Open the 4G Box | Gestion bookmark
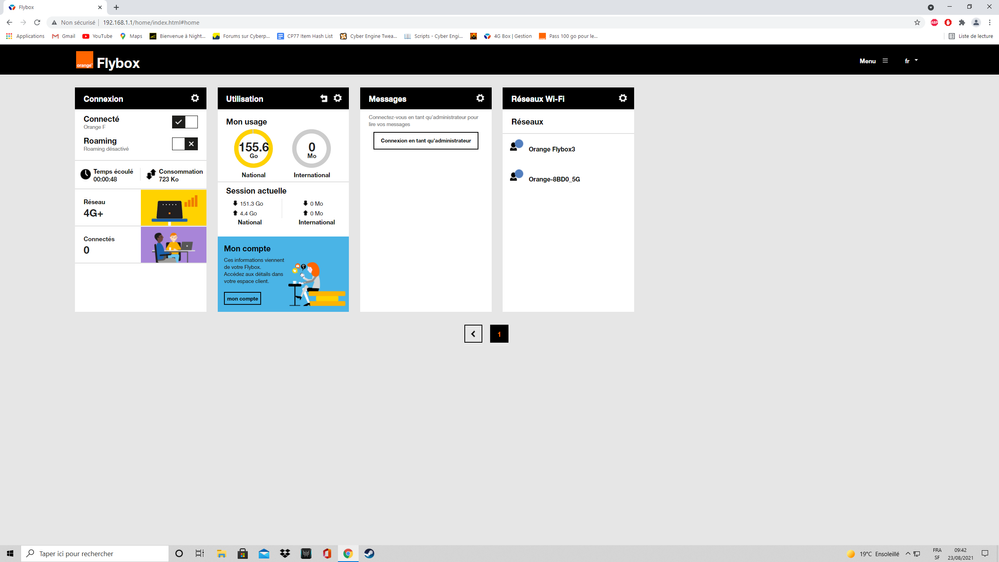Image resolution: width=999 pixels, height=562 pixels. tap(508, 36)
